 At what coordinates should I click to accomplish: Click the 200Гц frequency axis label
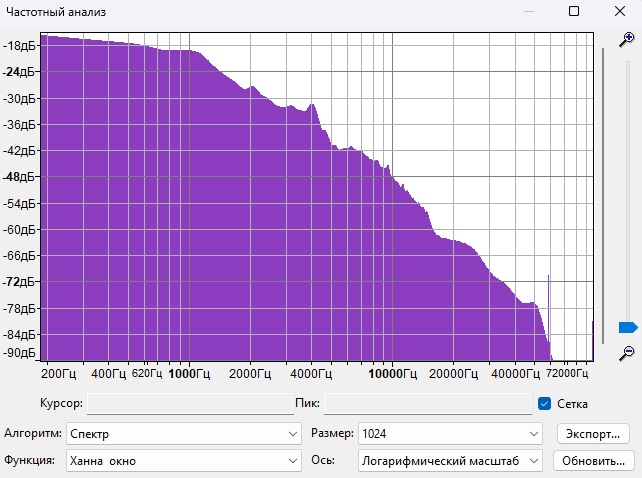(x=59, y=374)
